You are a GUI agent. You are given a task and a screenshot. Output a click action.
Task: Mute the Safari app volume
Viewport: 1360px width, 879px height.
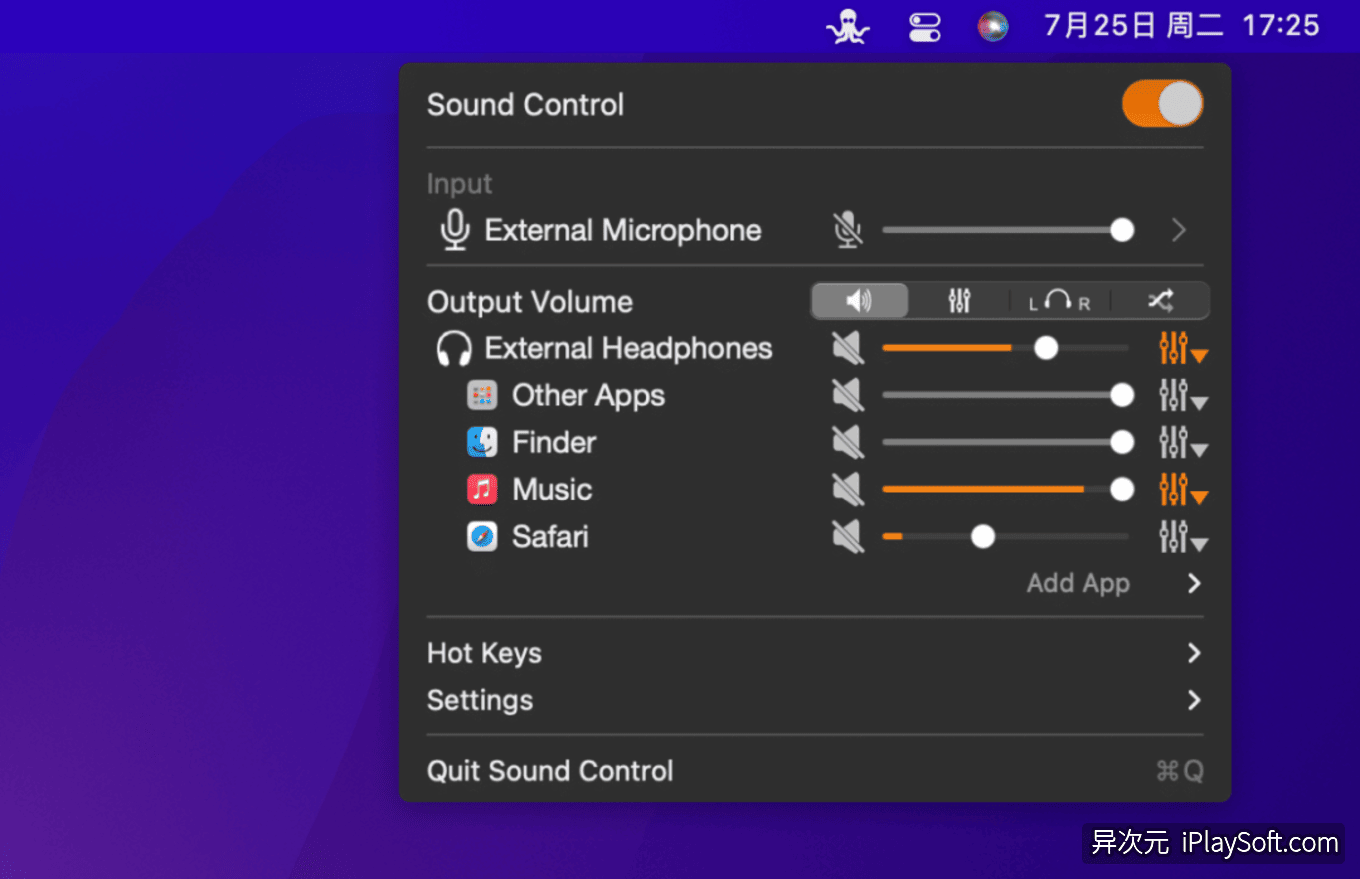point(846,536)
